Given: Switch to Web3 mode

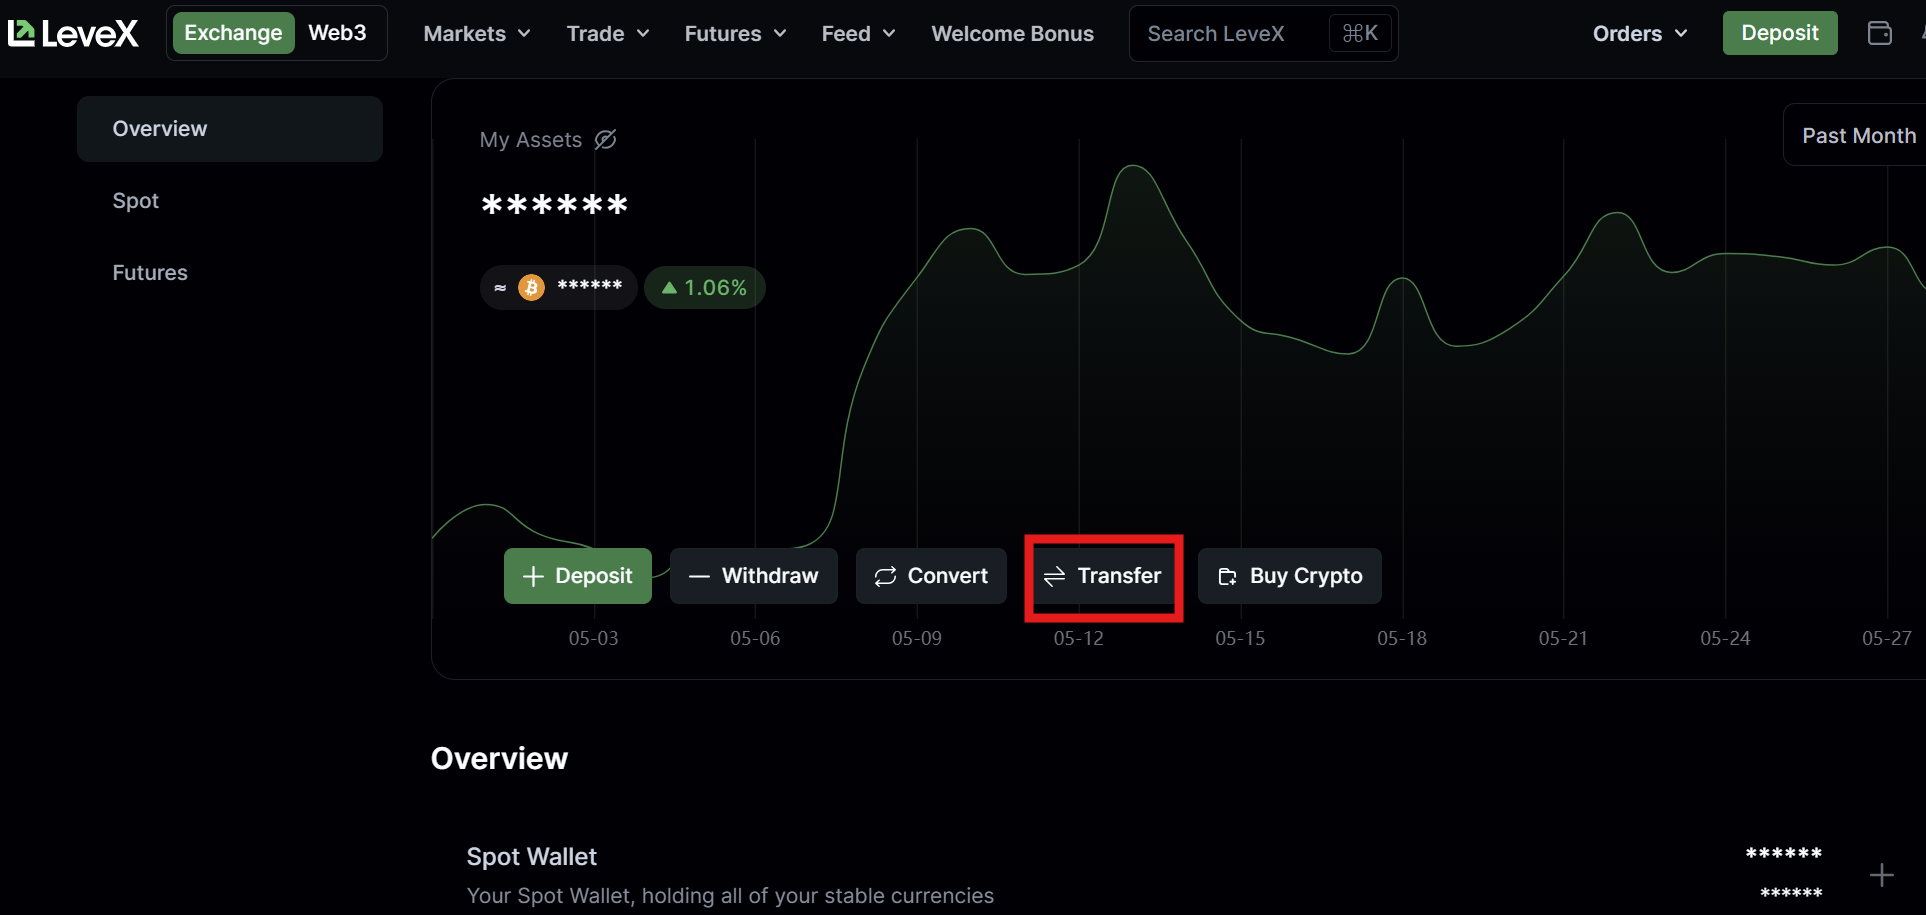Looking at the screenshot, I should [337, 33].
